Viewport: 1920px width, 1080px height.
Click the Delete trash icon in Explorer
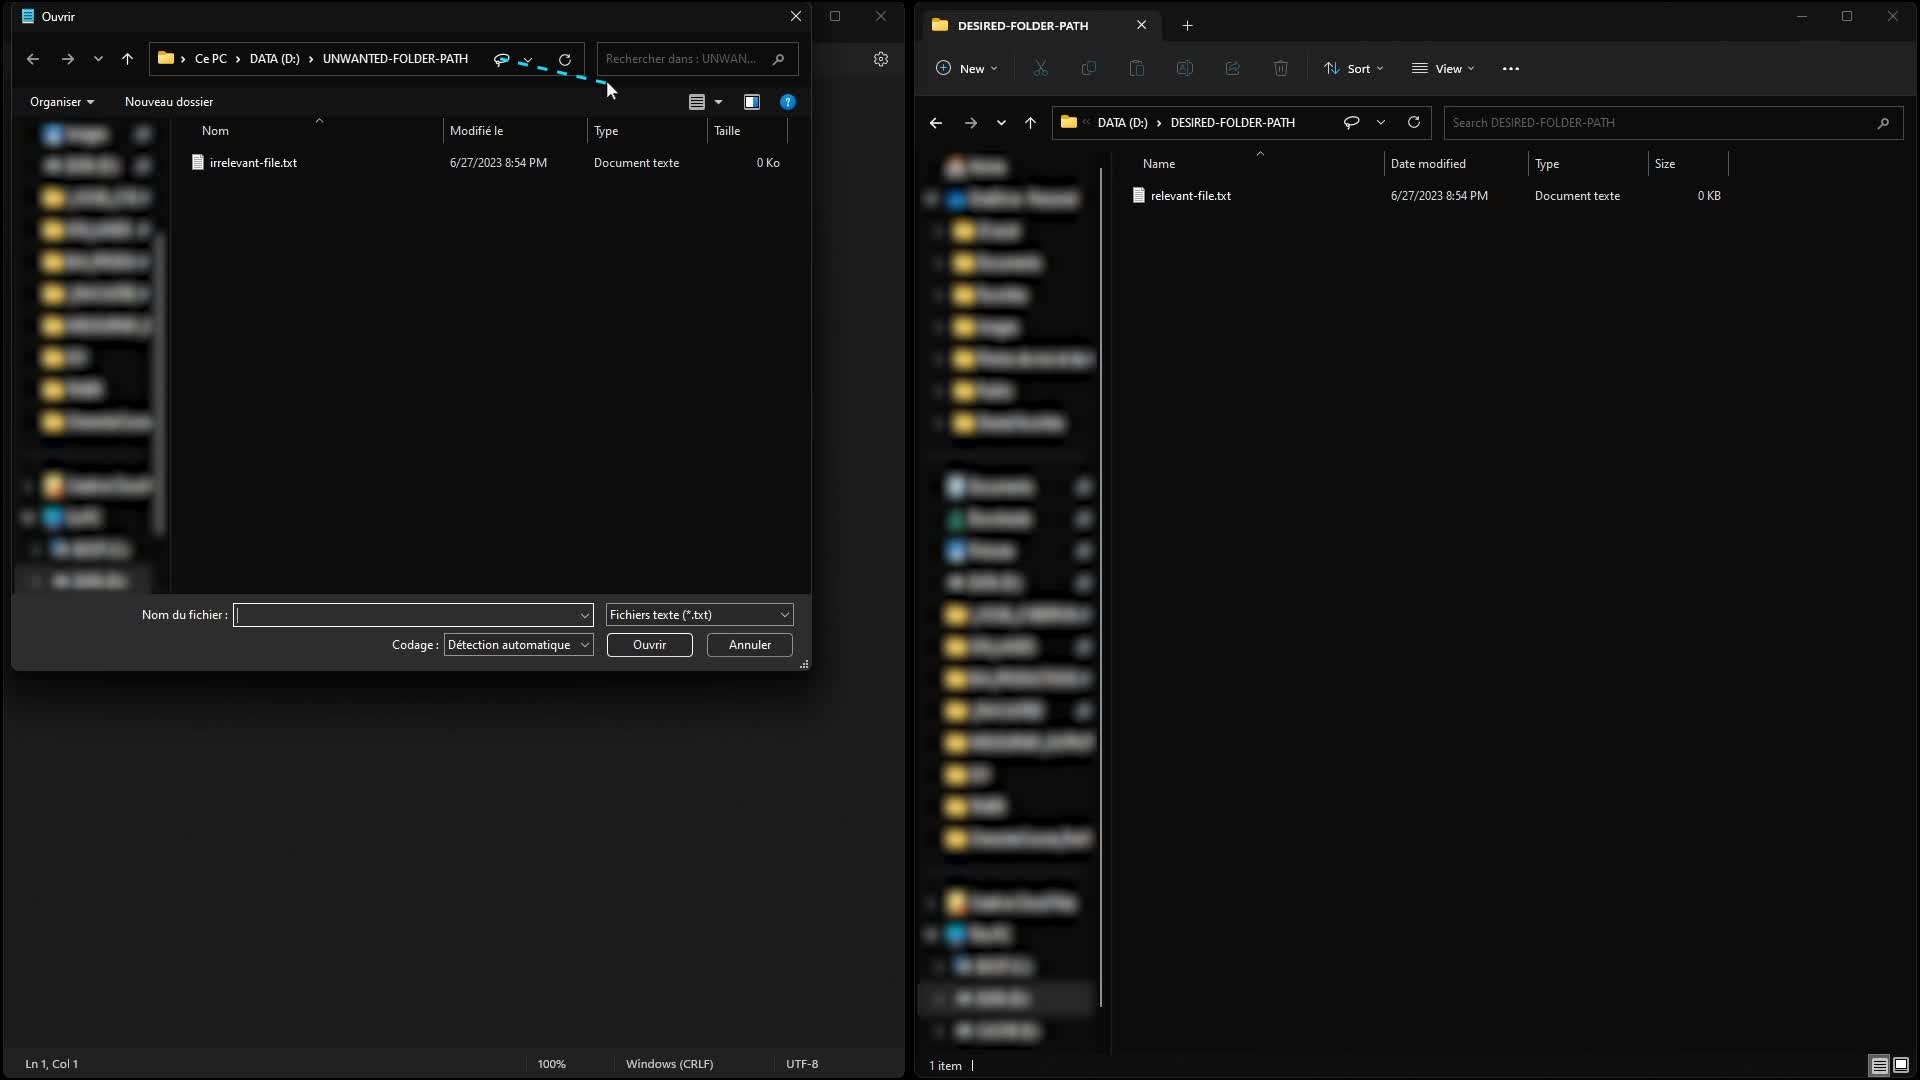1281,68
